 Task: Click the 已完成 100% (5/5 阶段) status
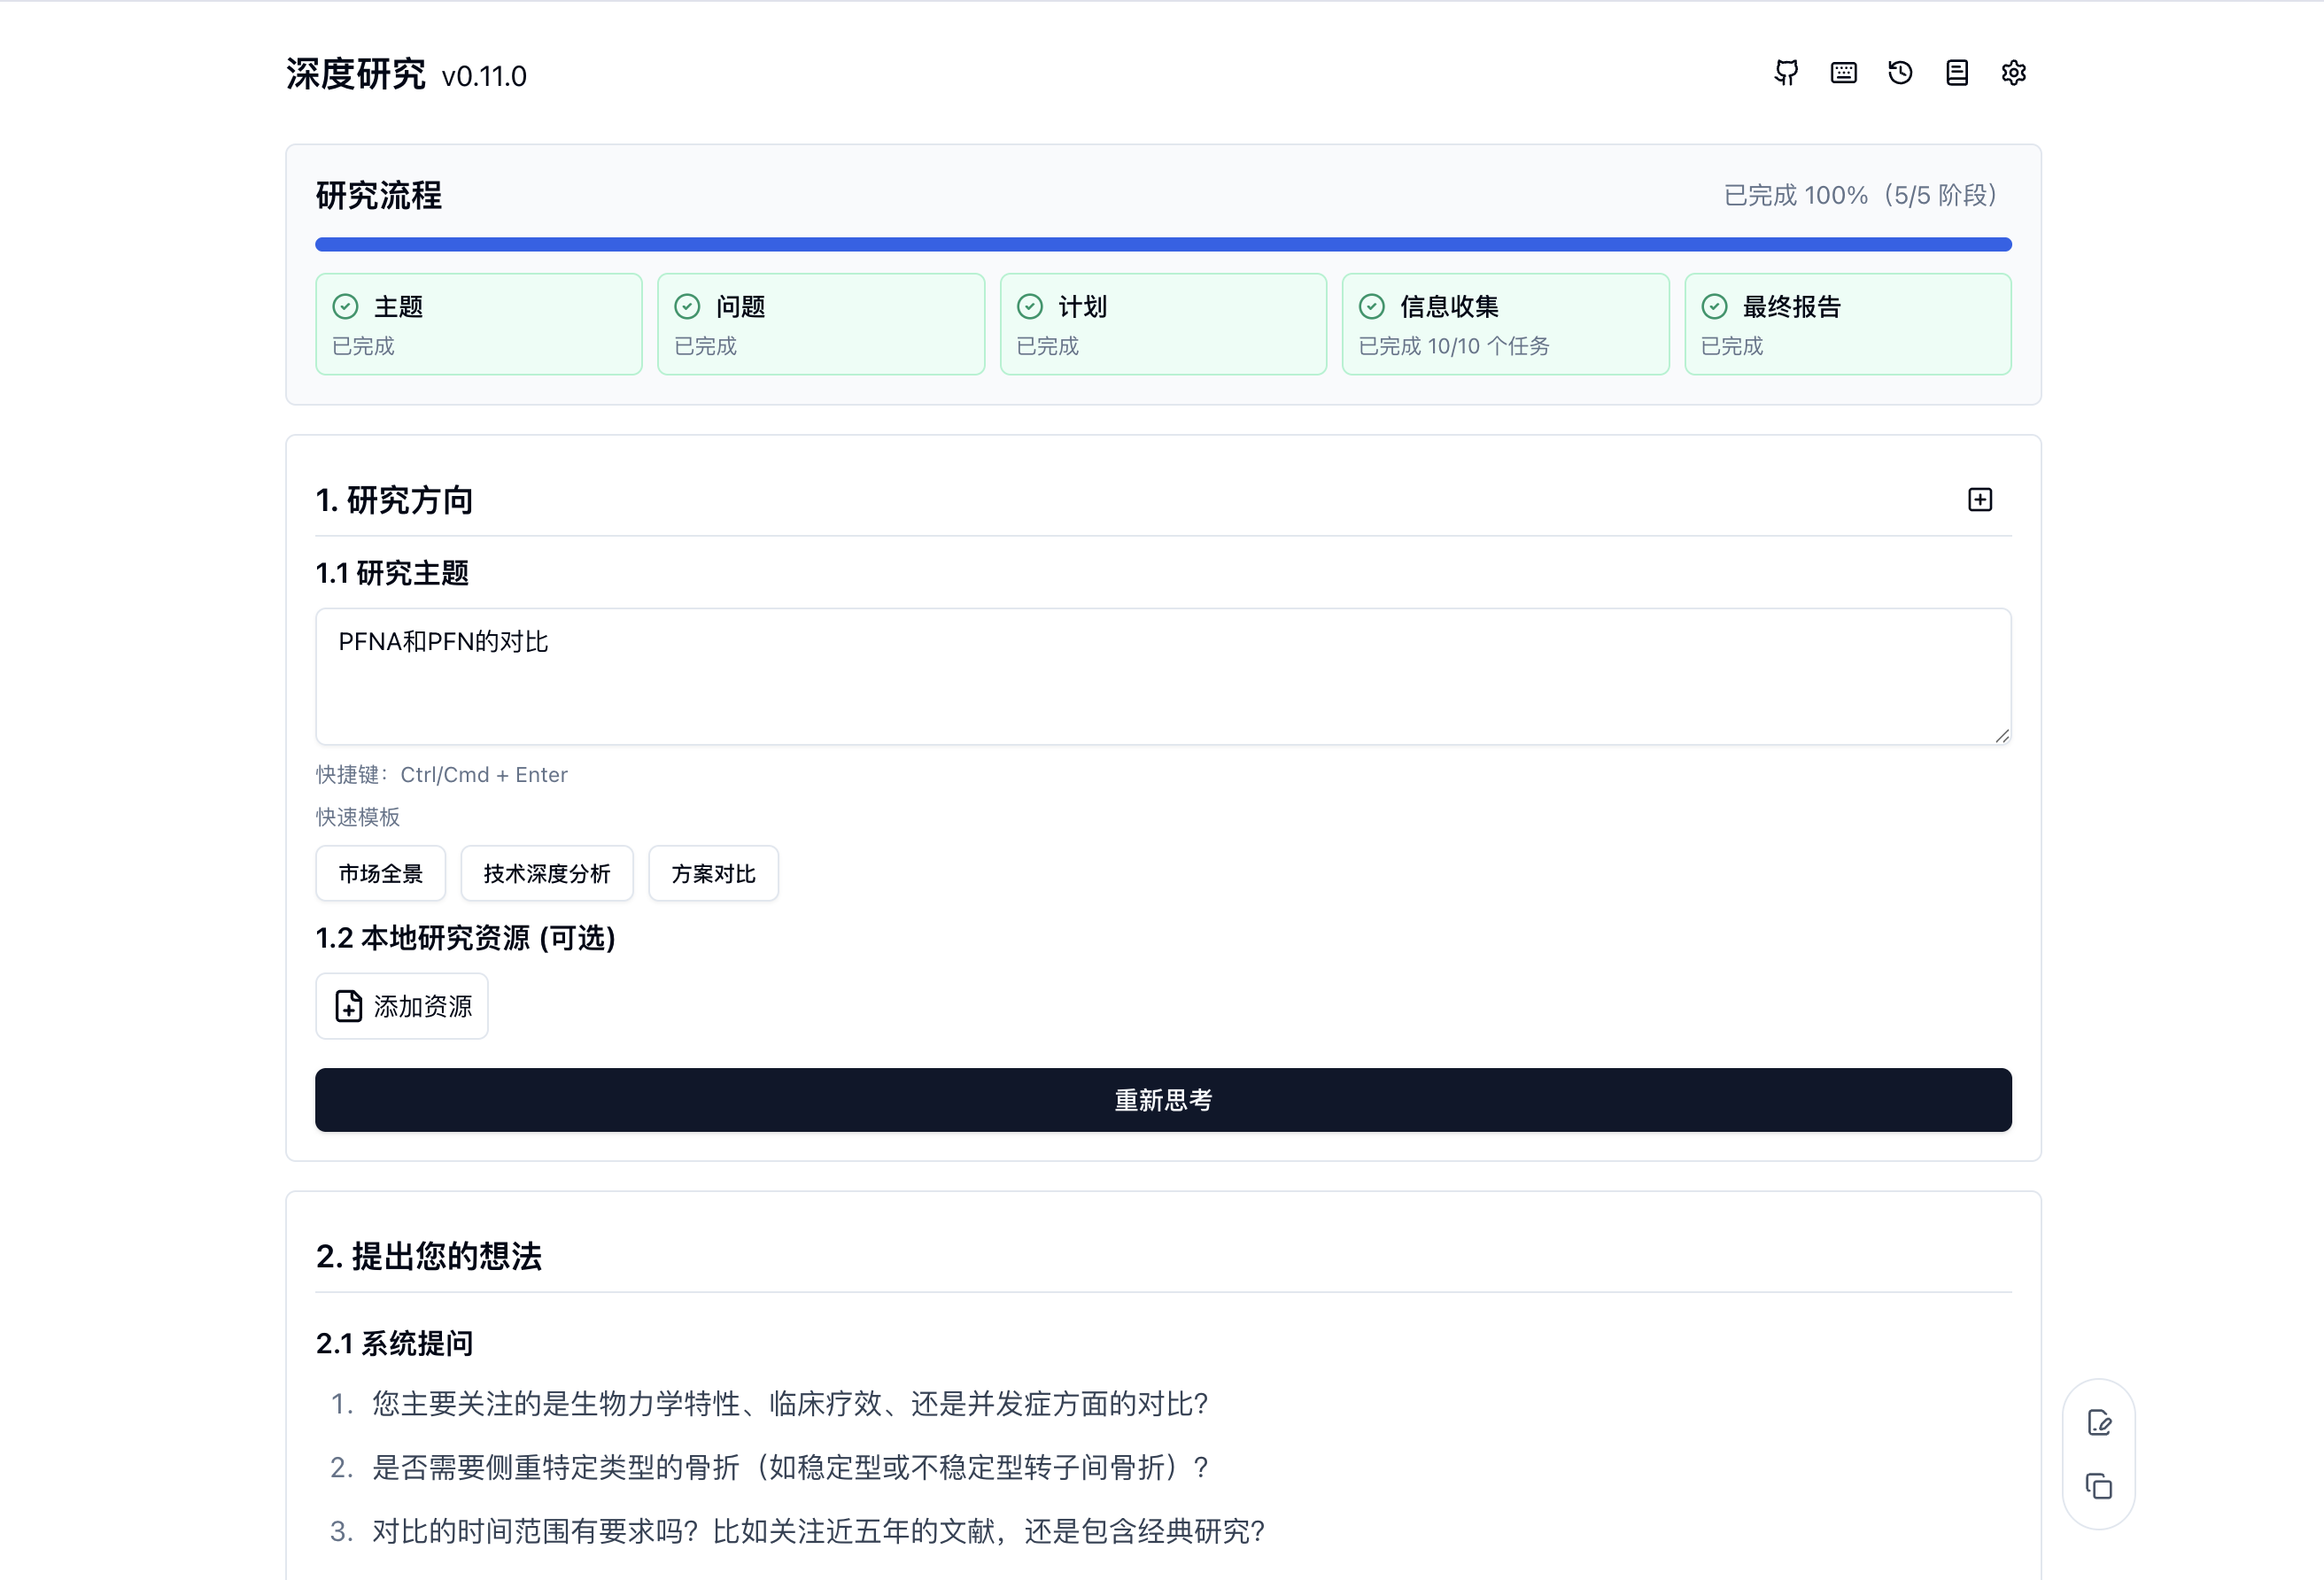[1861, 195]
